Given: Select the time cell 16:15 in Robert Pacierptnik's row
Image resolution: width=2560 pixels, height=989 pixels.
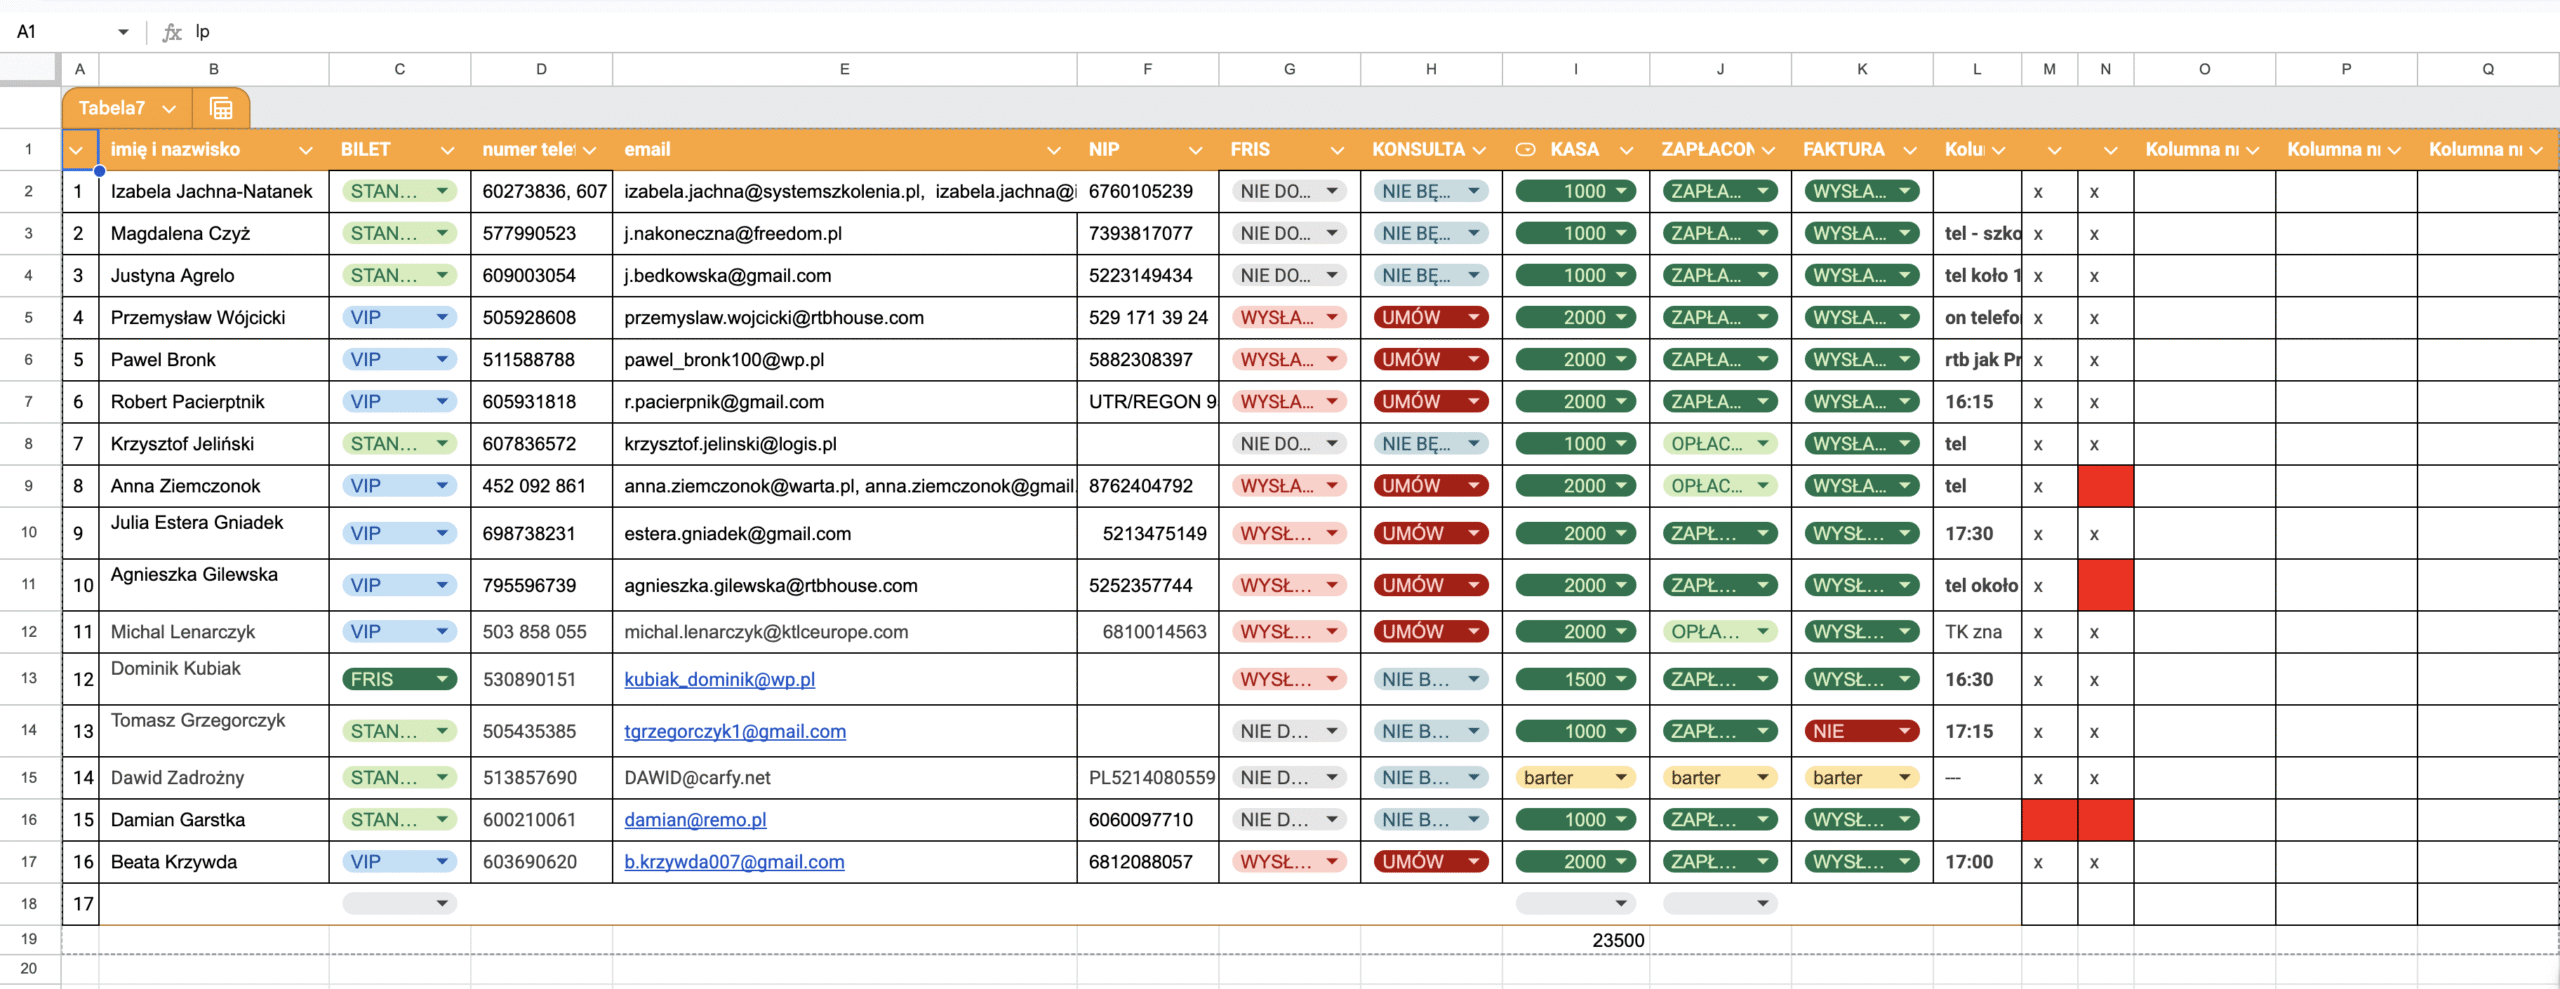Looking at the screenshot, I should coord(1976,401).
